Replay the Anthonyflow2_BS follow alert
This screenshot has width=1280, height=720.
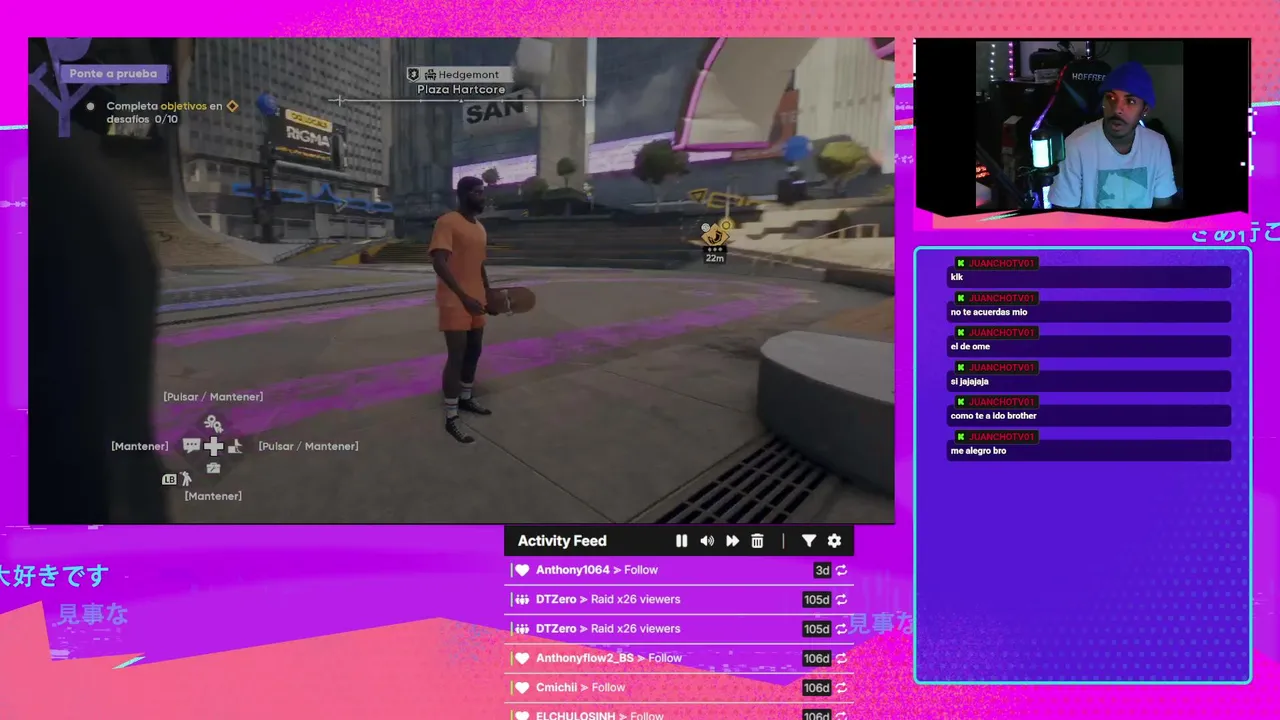842,658
